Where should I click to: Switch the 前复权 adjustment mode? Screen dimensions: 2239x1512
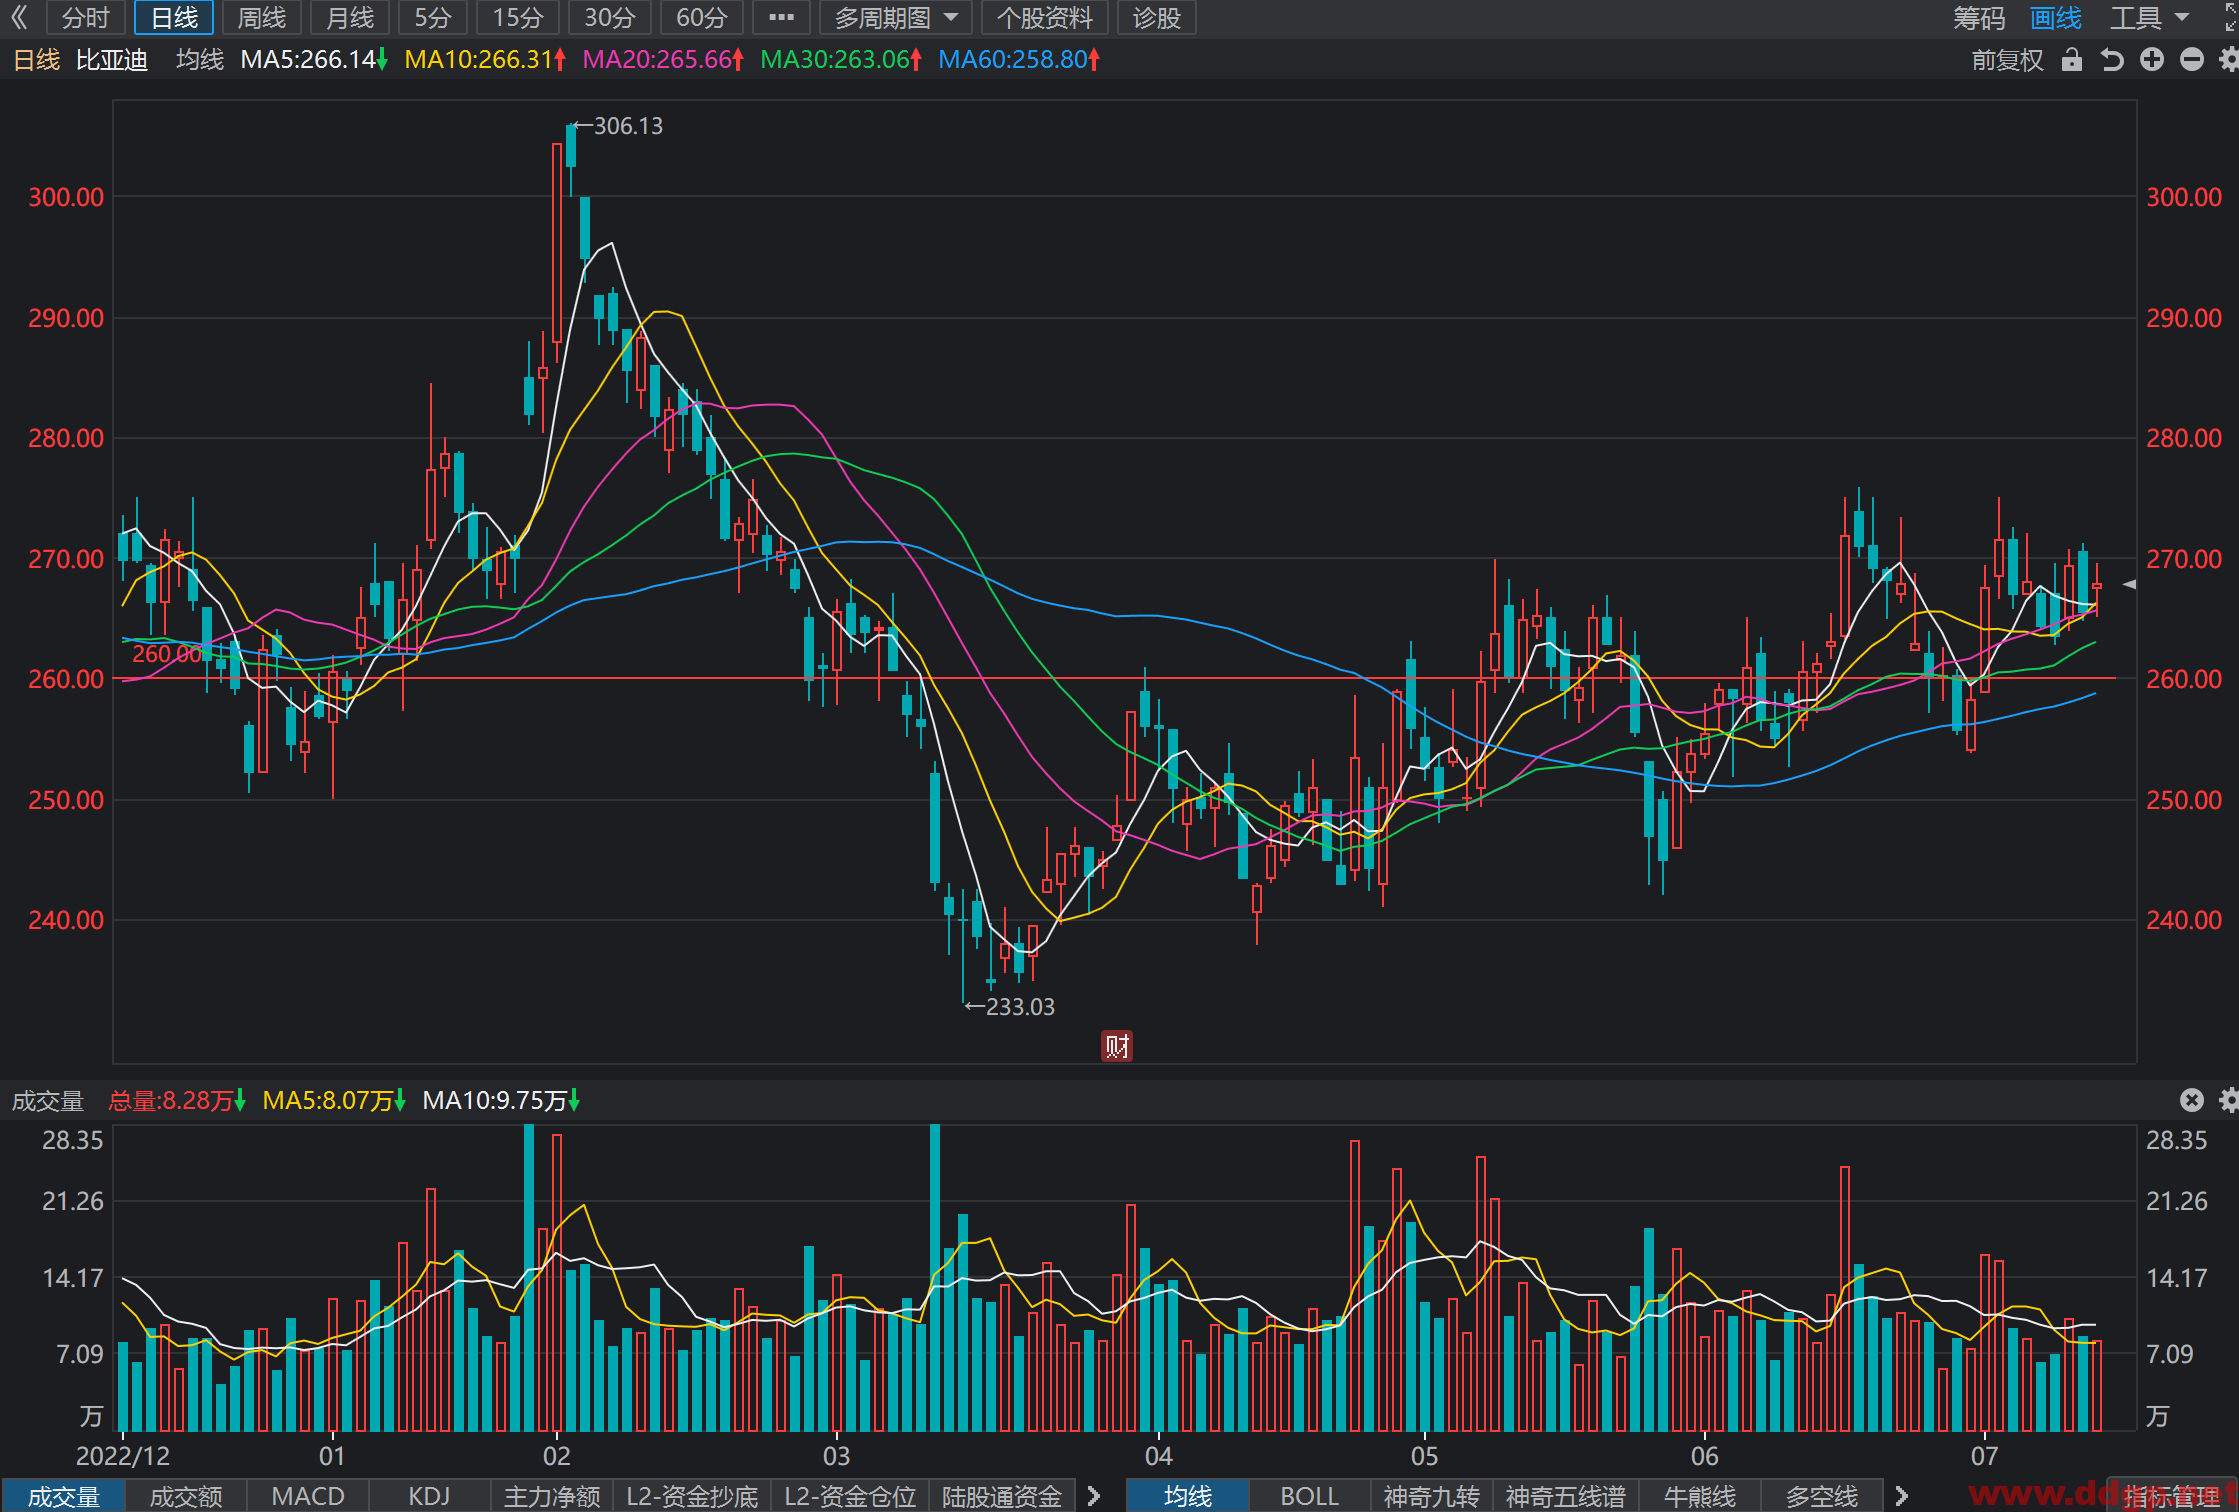[x=2007, y=60]
